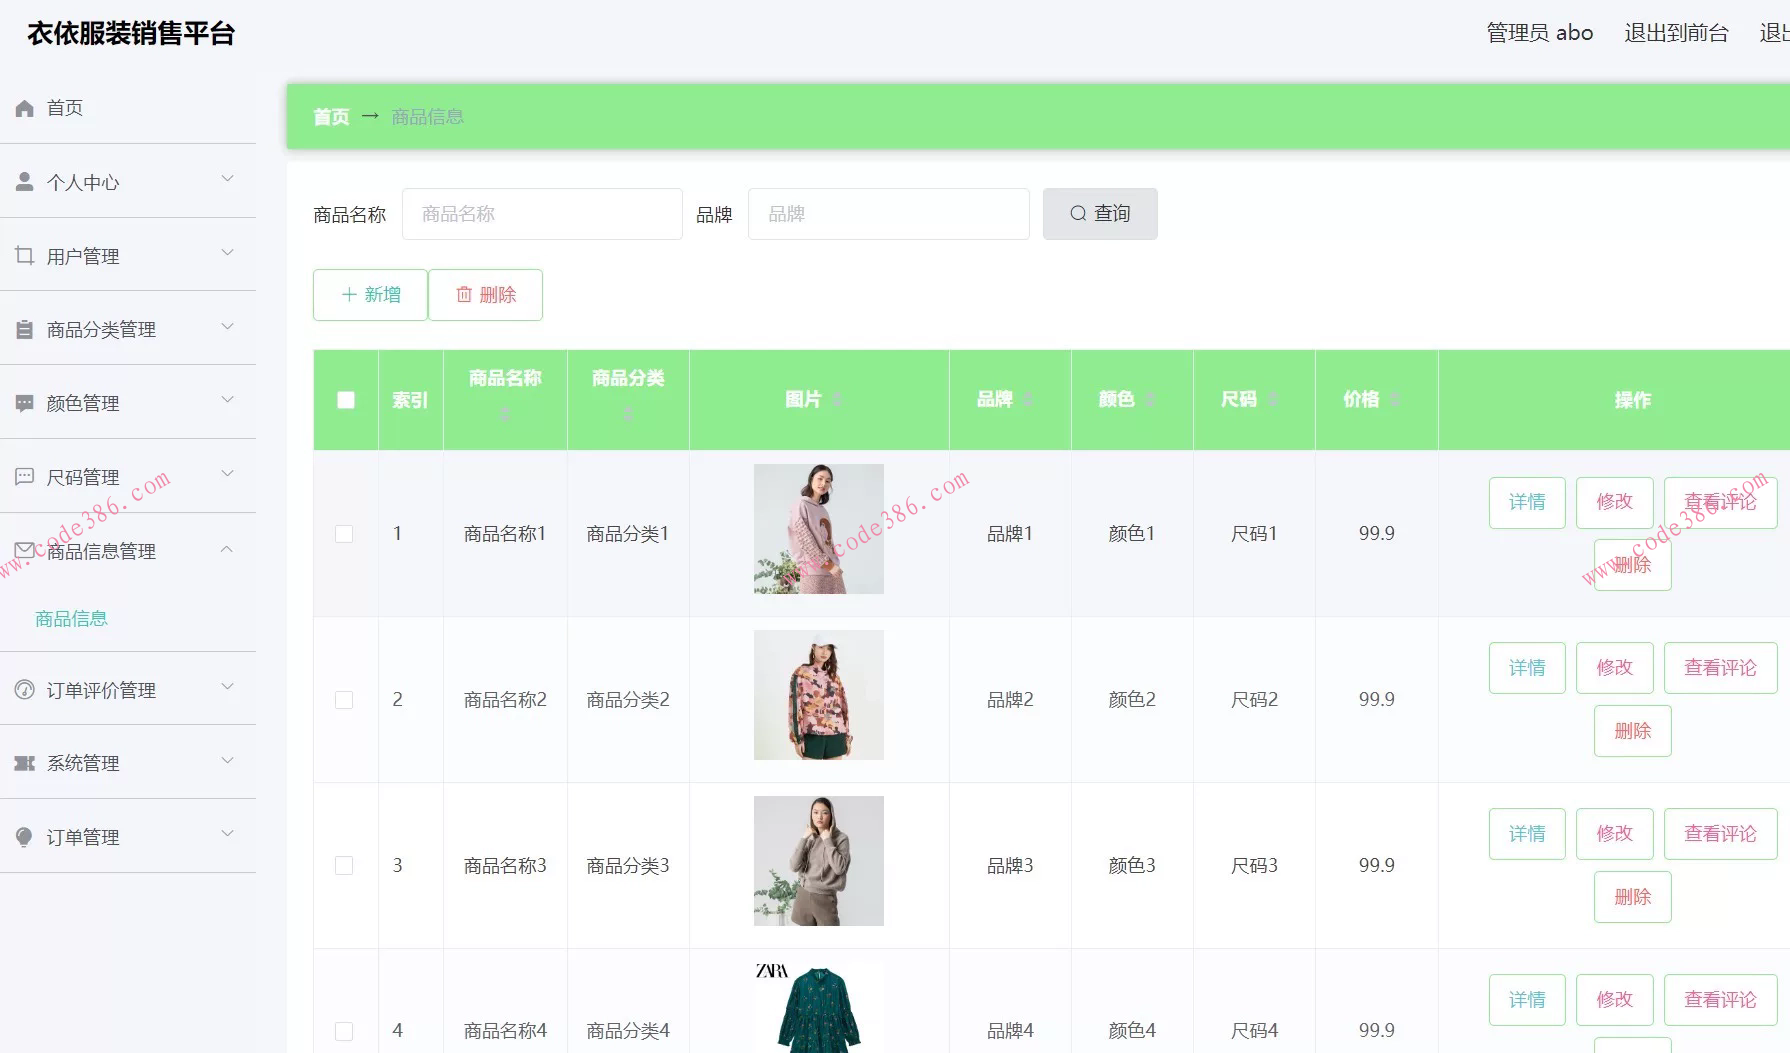Open 商品分类管理 via its sidebar icon
The height and width of the screenshot is (1053, 1790).
(x=24, y=328)
